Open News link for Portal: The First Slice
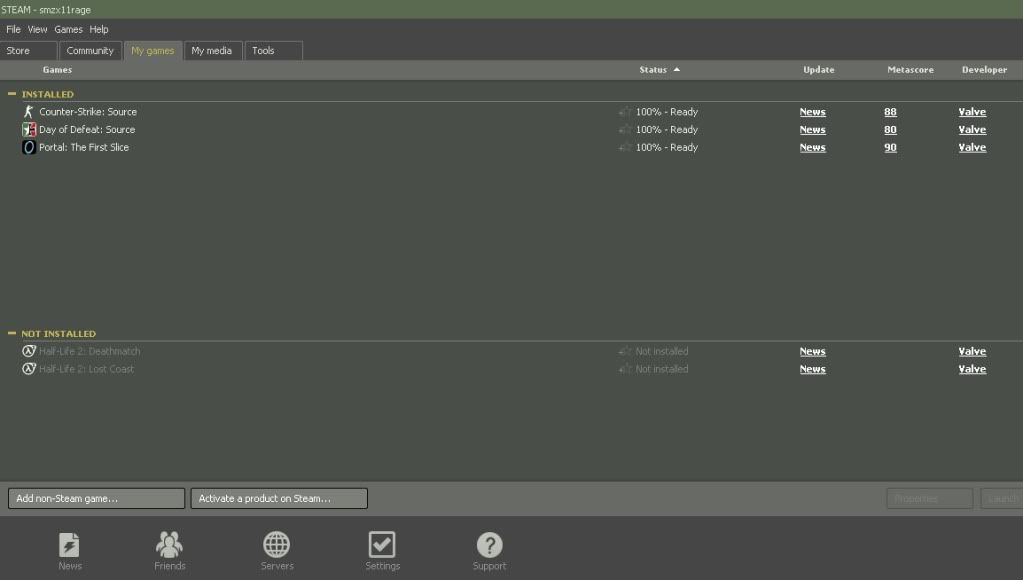The image size is (1023, 580). coord(812,147)
